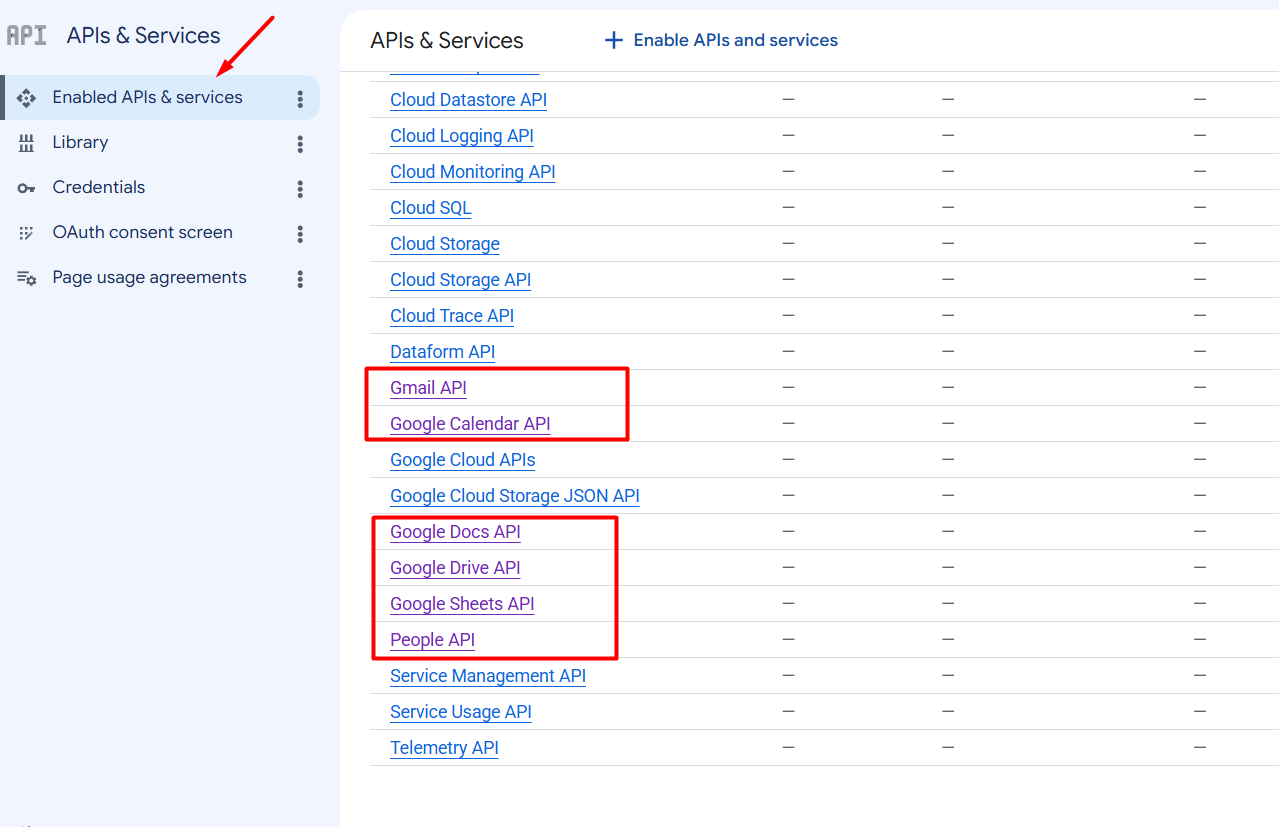Open the Telemetry API link
Screen dimensions: 1279x827
[x=445, y=748]
